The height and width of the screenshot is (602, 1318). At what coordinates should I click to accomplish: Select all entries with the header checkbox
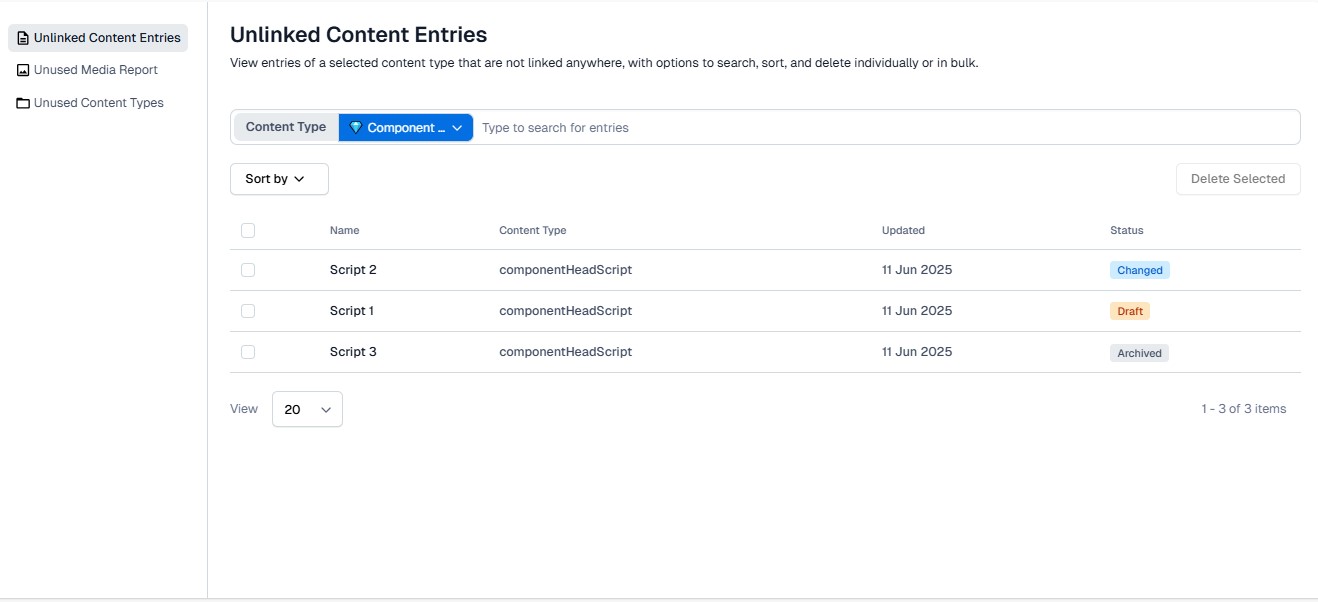point(248,230)
